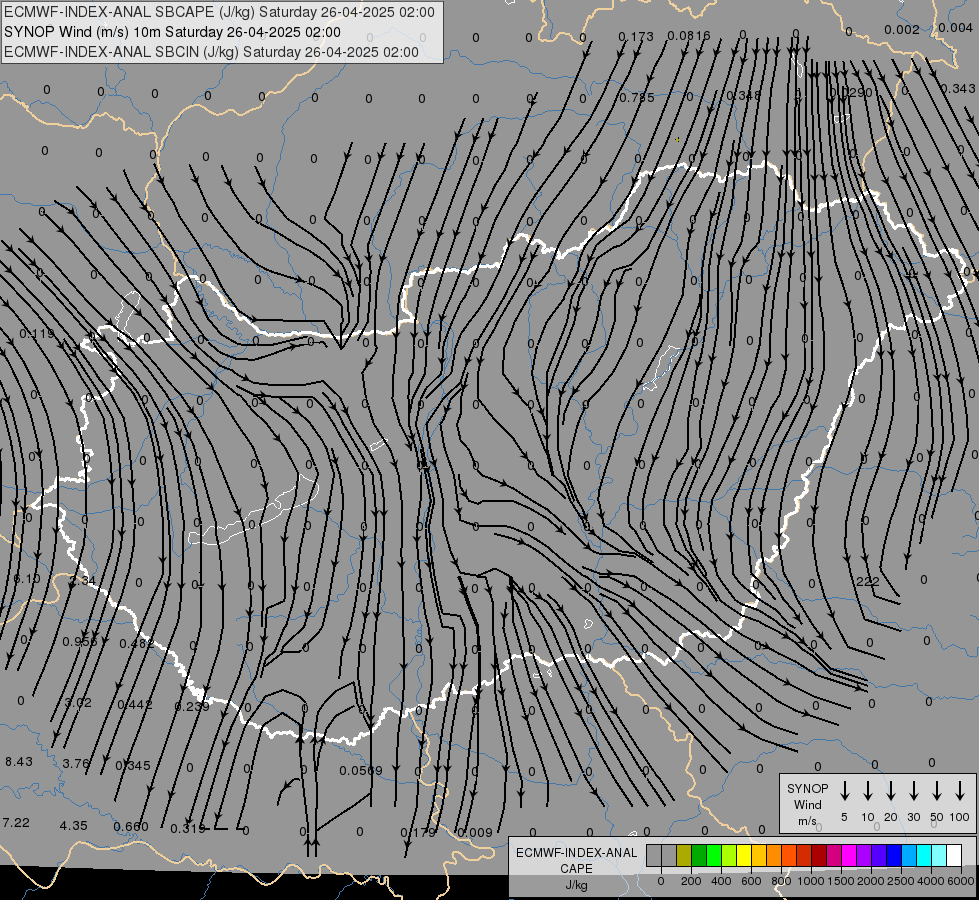Click the wind legend arrow above 5
This screenshot has width=979, height=900.
coord(844,791)
